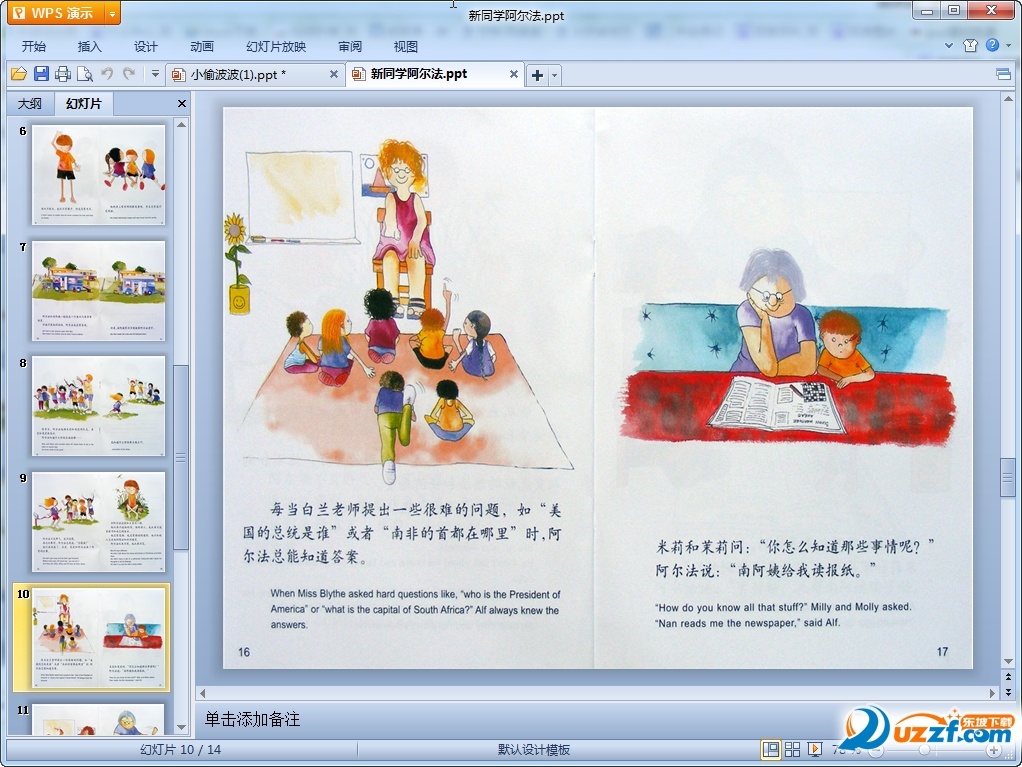The width and height of the screenshot is (1022, 767).
Task: Open print preview
Action: point(85,74)
